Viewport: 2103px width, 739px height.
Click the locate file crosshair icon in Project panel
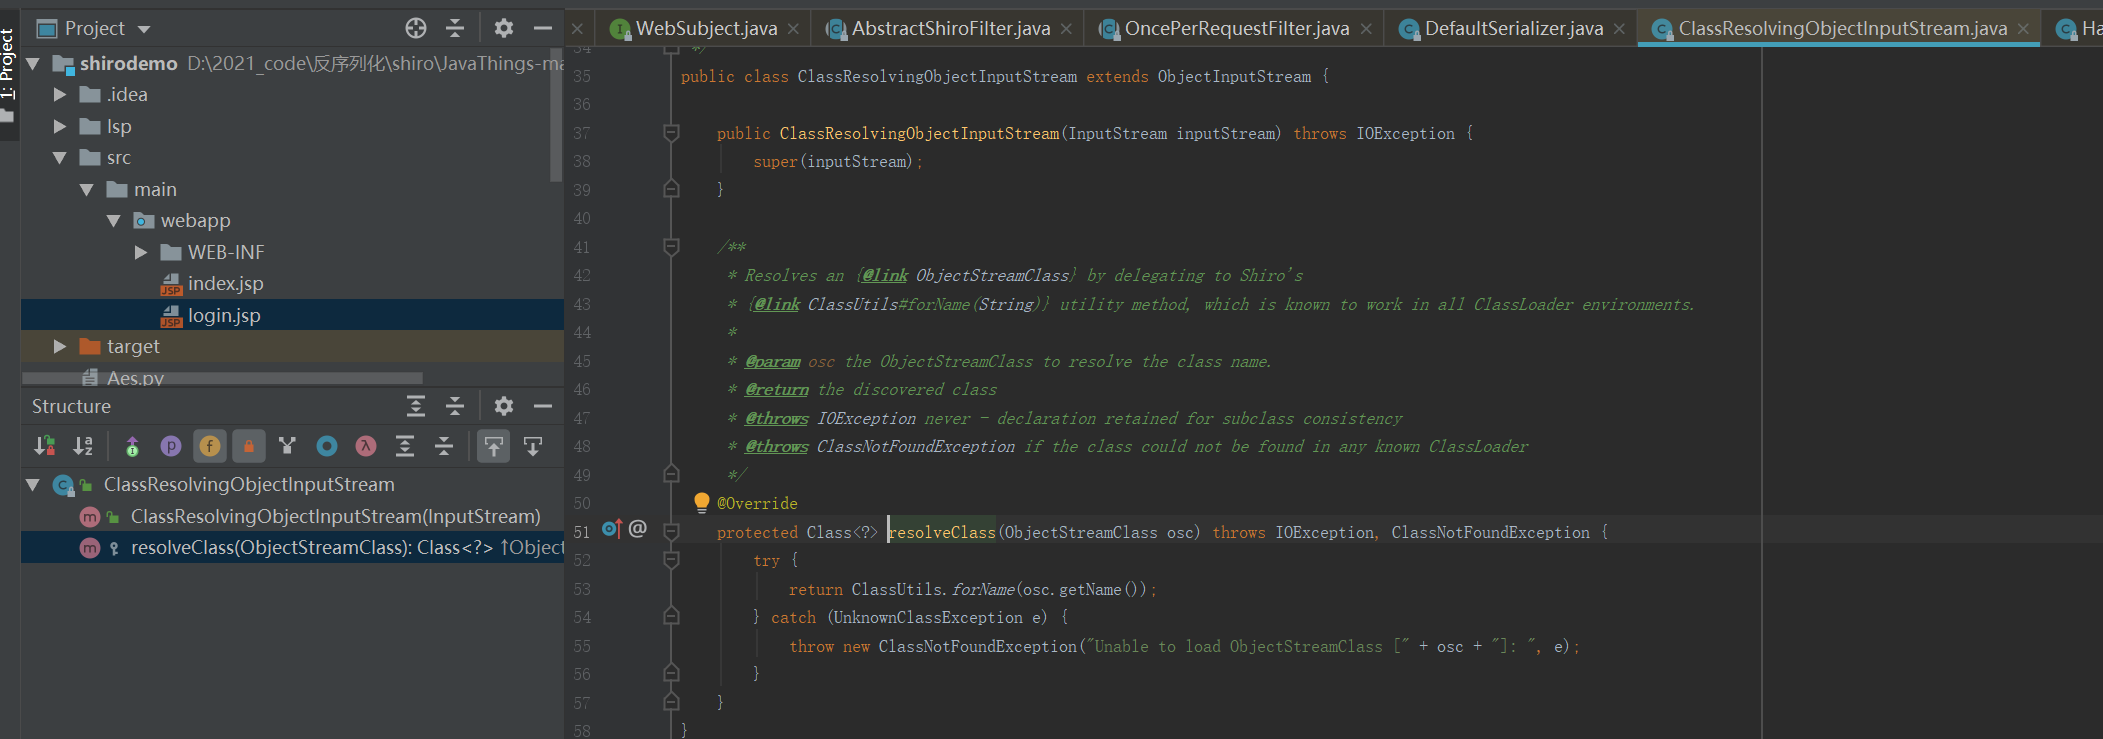tap(416, 28)
